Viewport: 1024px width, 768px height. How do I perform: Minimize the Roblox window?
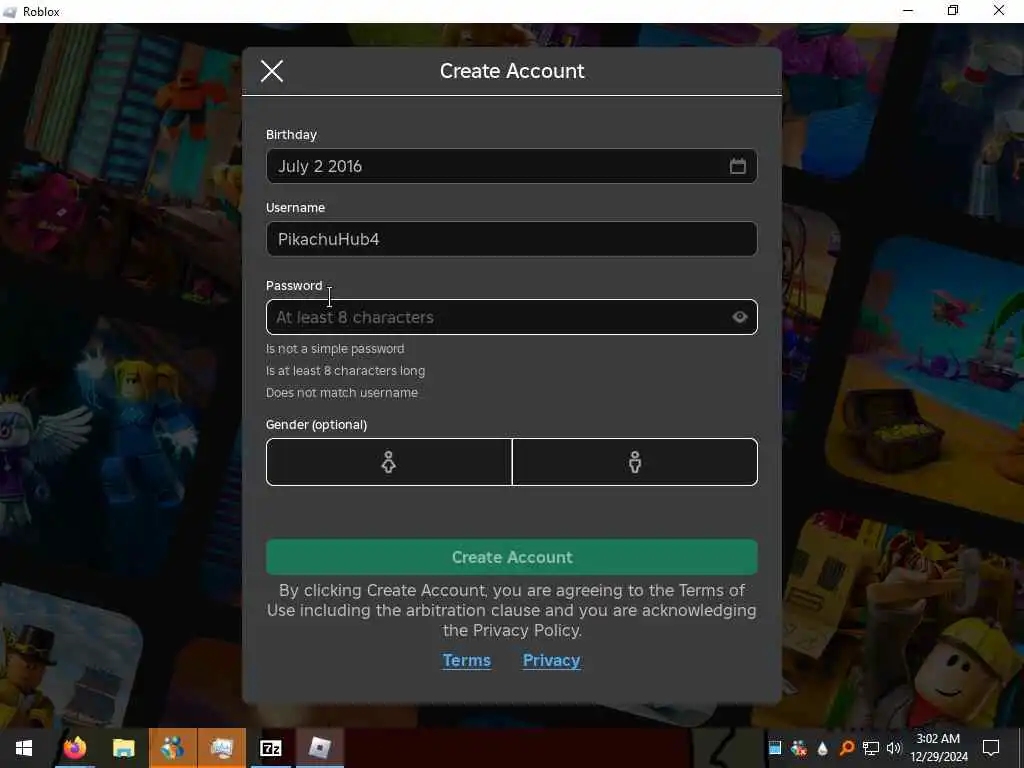pos(908,10)
